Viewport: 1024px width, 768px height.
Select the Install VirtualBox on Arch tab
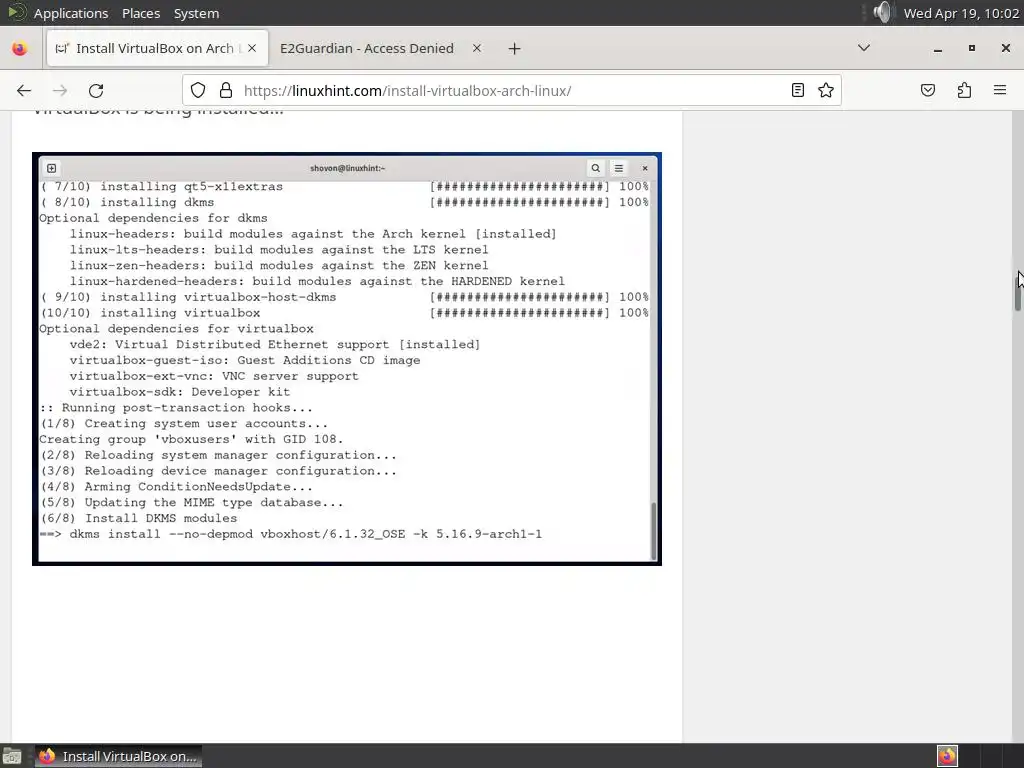(157, 48)
